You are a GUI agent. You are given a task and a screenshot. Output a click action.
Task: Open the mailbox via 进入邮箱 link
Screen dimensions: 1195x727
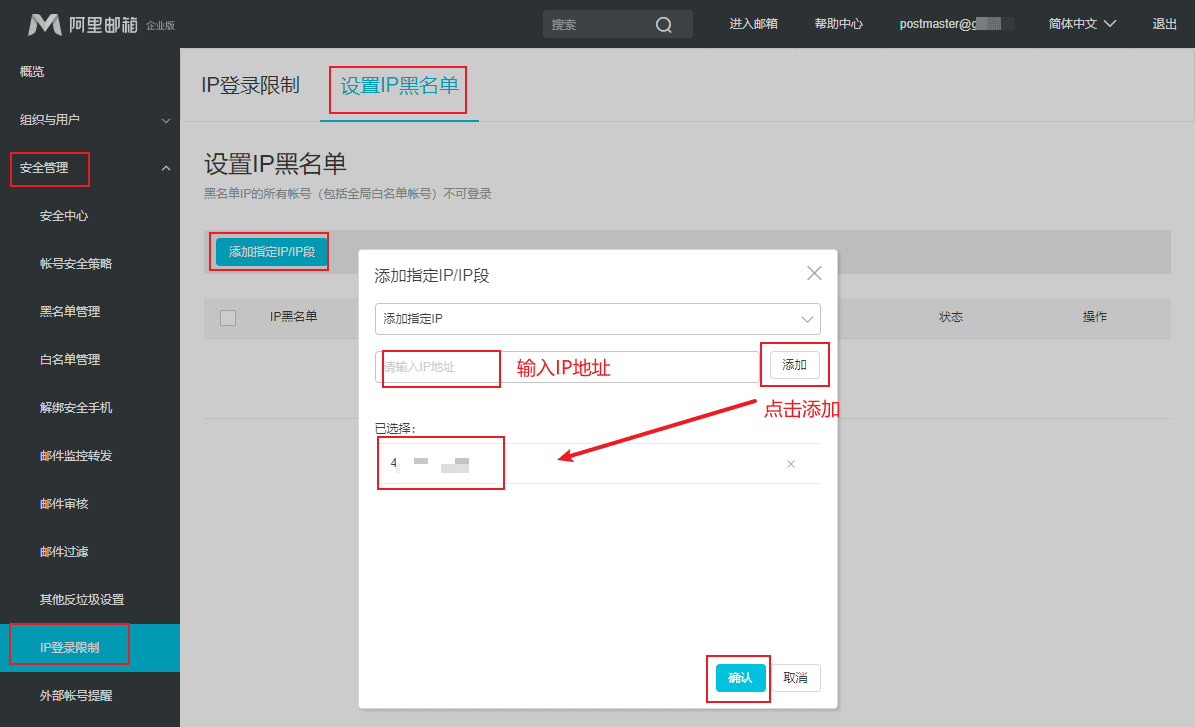[753, 23]
